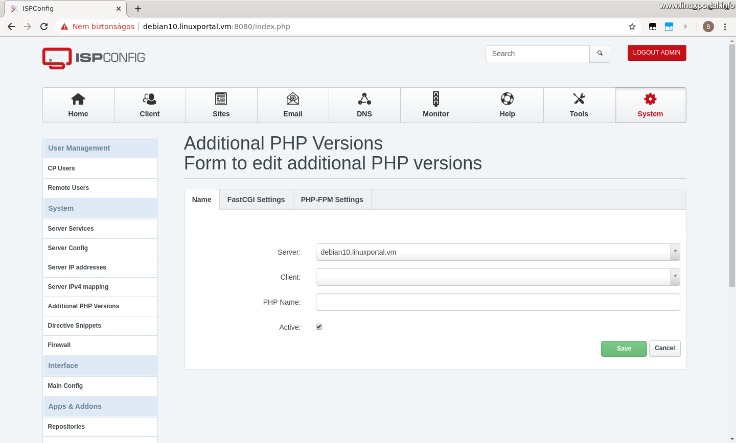This screenshot has height=443, width=736.
Task: Switch to the Name tab
Action: coord(202,199)
